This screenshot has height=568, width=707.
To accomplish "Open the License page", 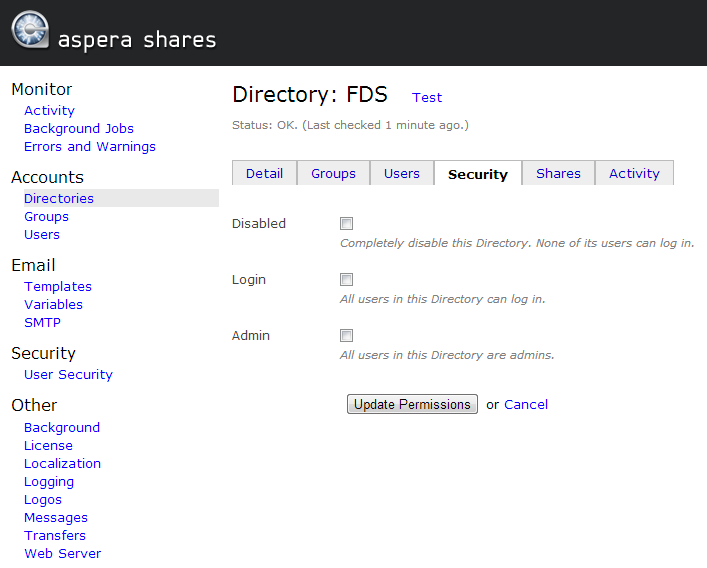I will pos(48,445).
